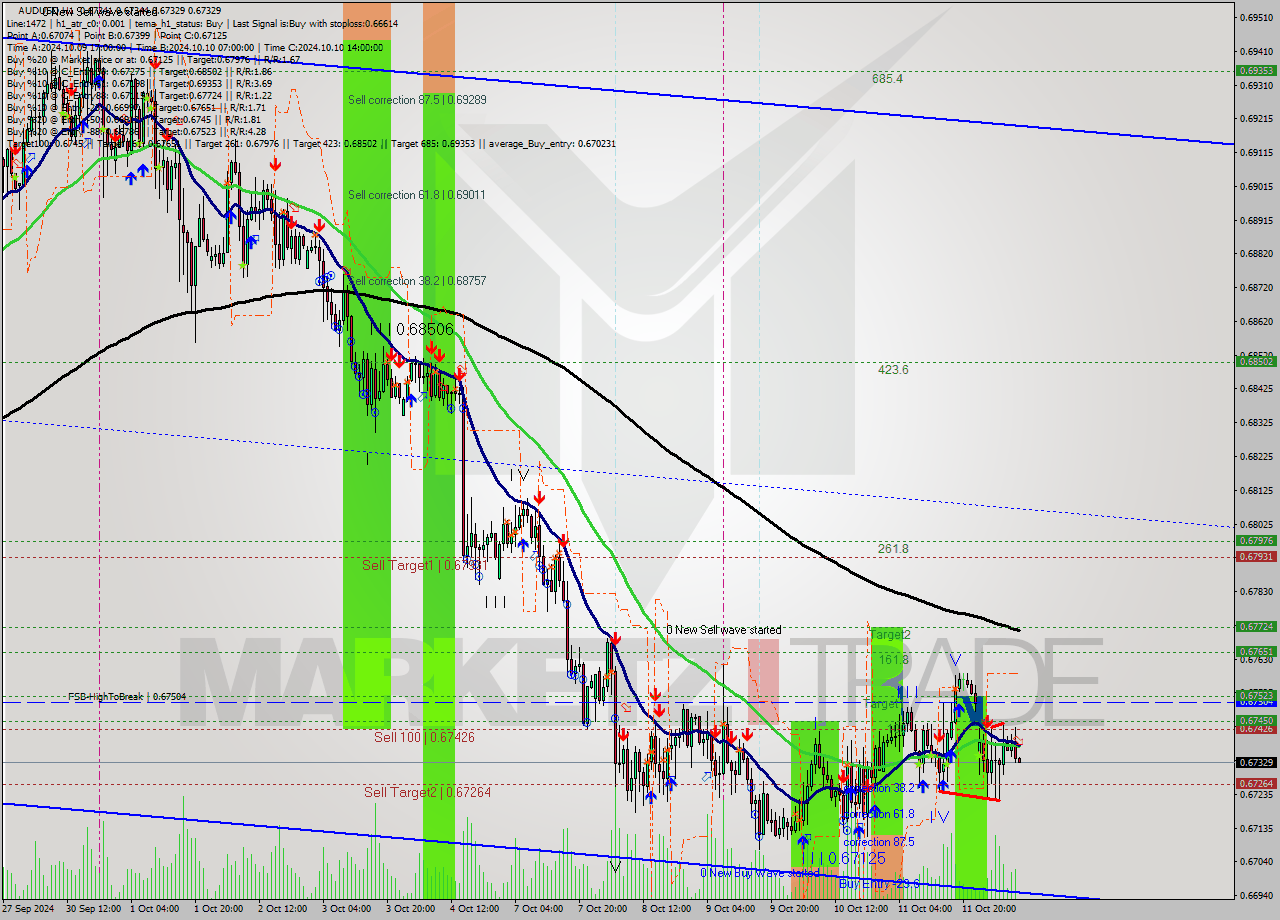The height and width of the screenshot is (920, 1280).
Task: Click the '3 Oct 20:00' time axis label
Action: 413,909
